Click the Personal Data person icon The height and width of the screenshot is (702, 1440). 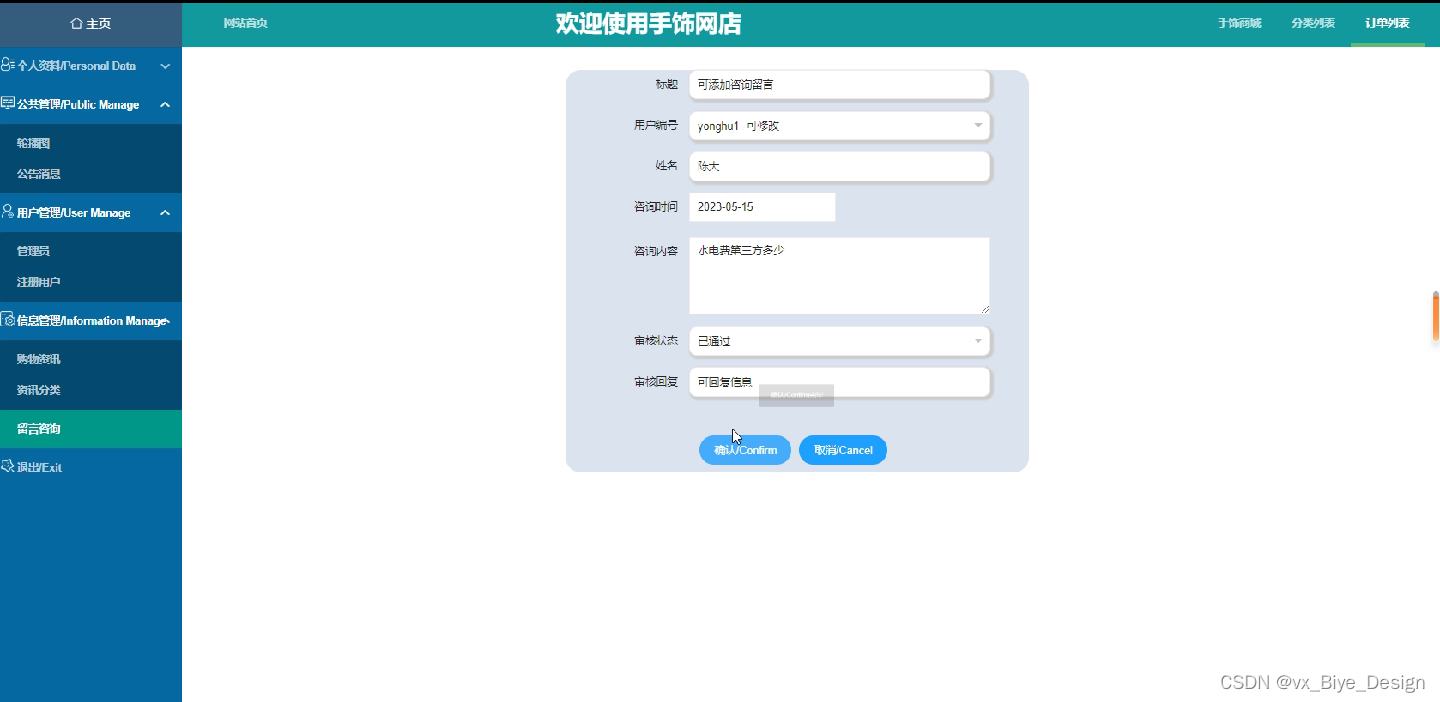[8, 65]
